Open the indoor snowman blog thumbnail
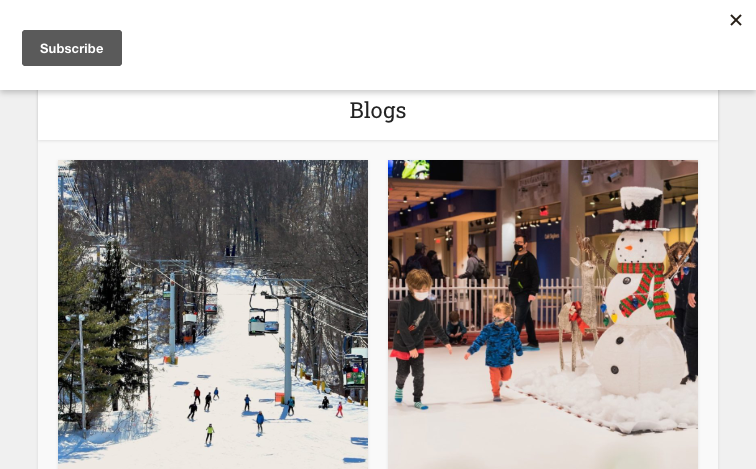The height and width of the screenshot is (469, 756). [542, 314]
